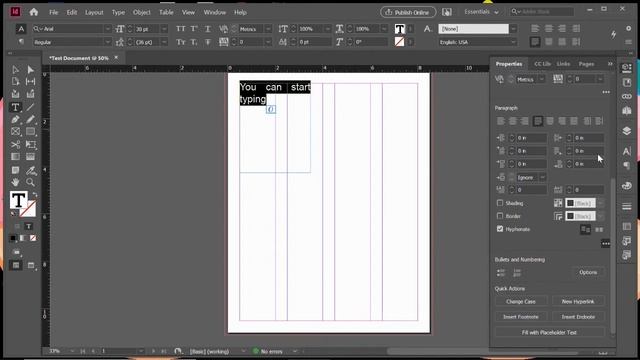Switch to Normal screen mode button

click(16, 266)
